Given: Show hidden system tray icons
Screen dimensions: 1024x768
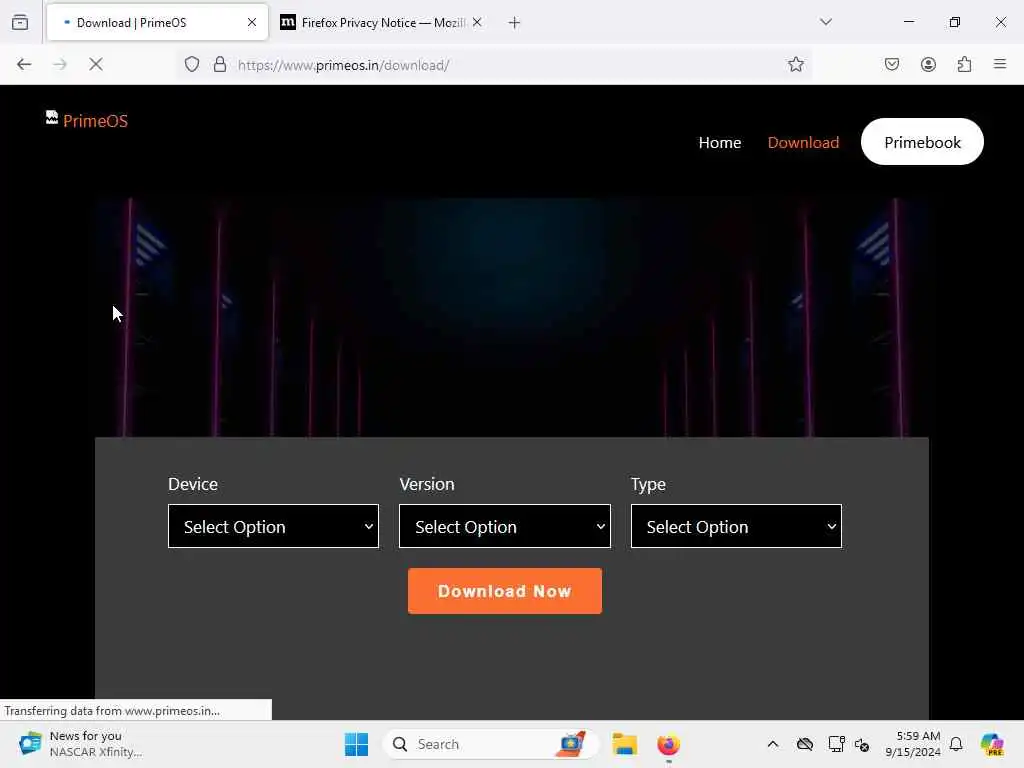Looking at the screenshot, I should click(x=773, y=744).
